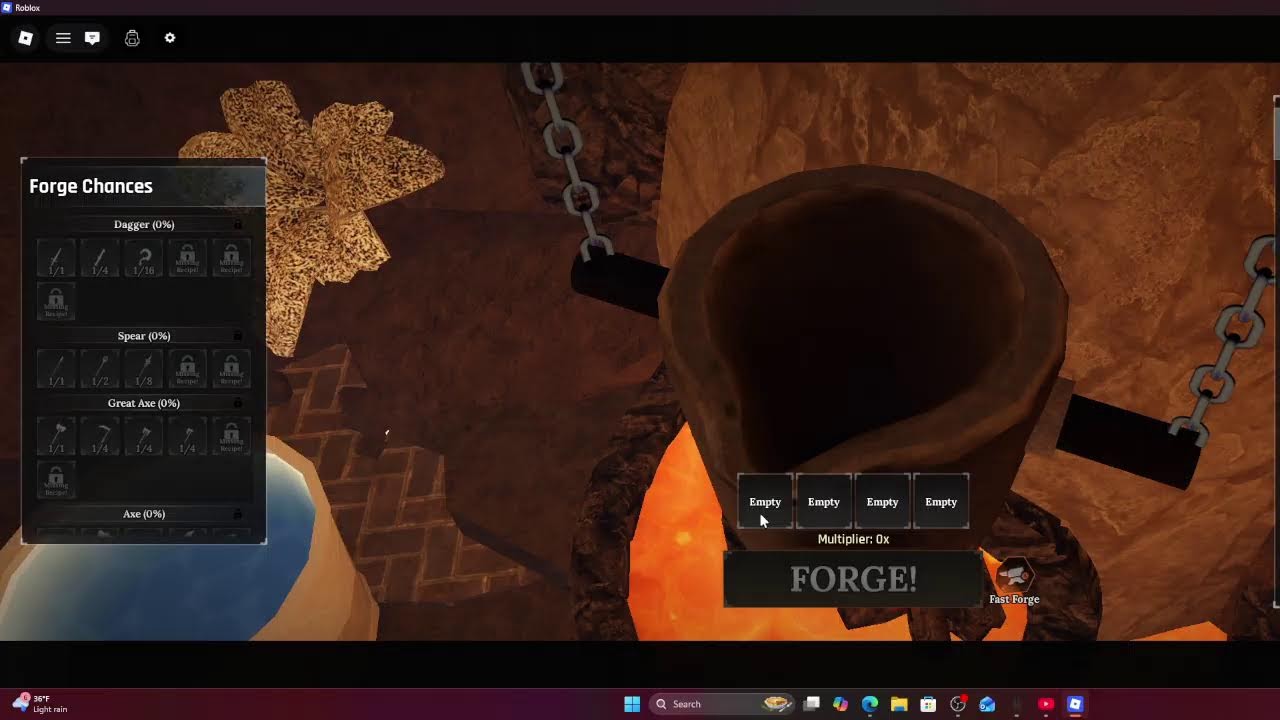Switch to Roblox taskbar icon

(1075, 704)
